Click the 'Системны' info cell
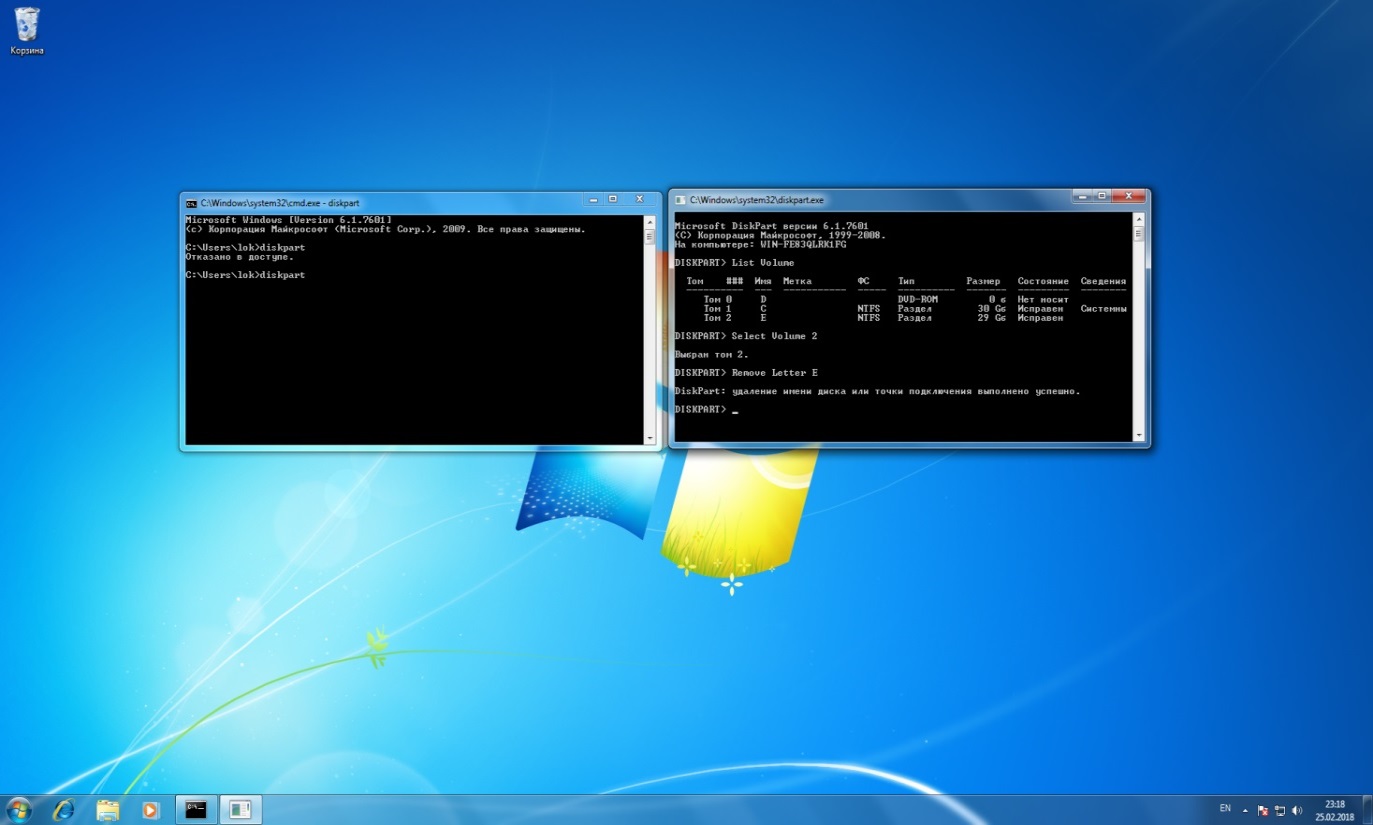Image resolution: width=1373 pixels, height=825 pixels. pos(1104,309)
